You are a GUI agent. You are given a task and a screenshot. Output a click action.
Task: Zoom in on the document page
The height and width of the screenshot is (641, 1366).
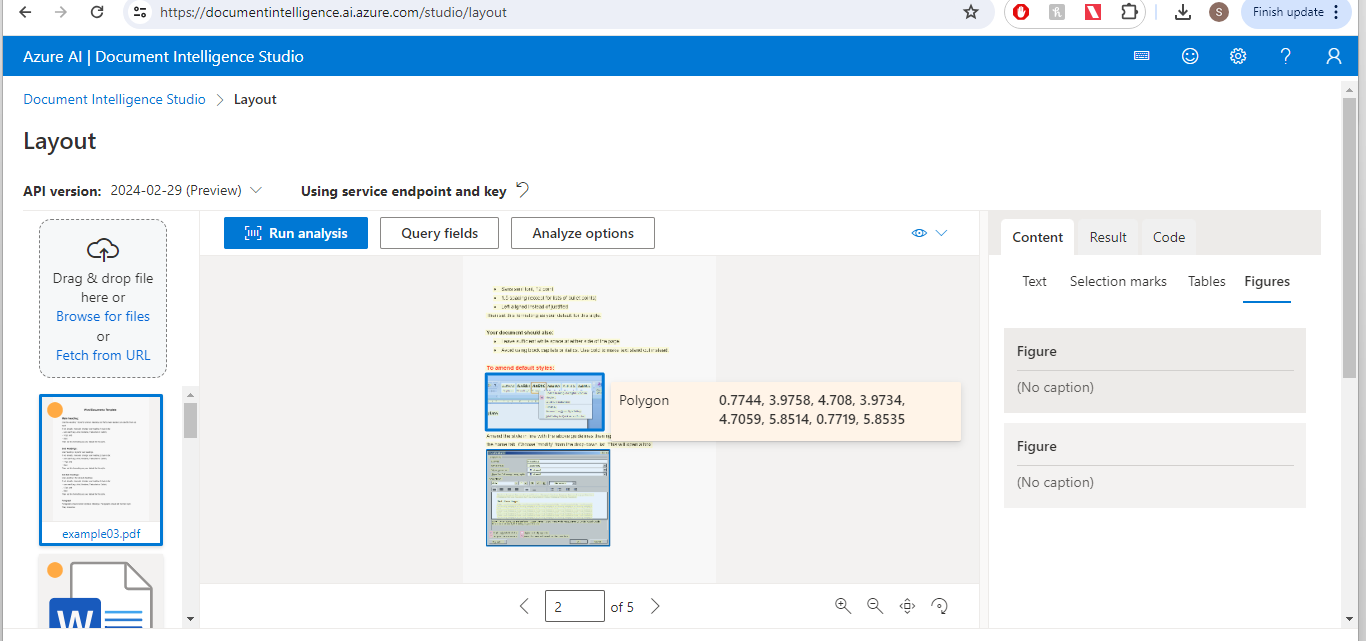click(x=842, y=605)
